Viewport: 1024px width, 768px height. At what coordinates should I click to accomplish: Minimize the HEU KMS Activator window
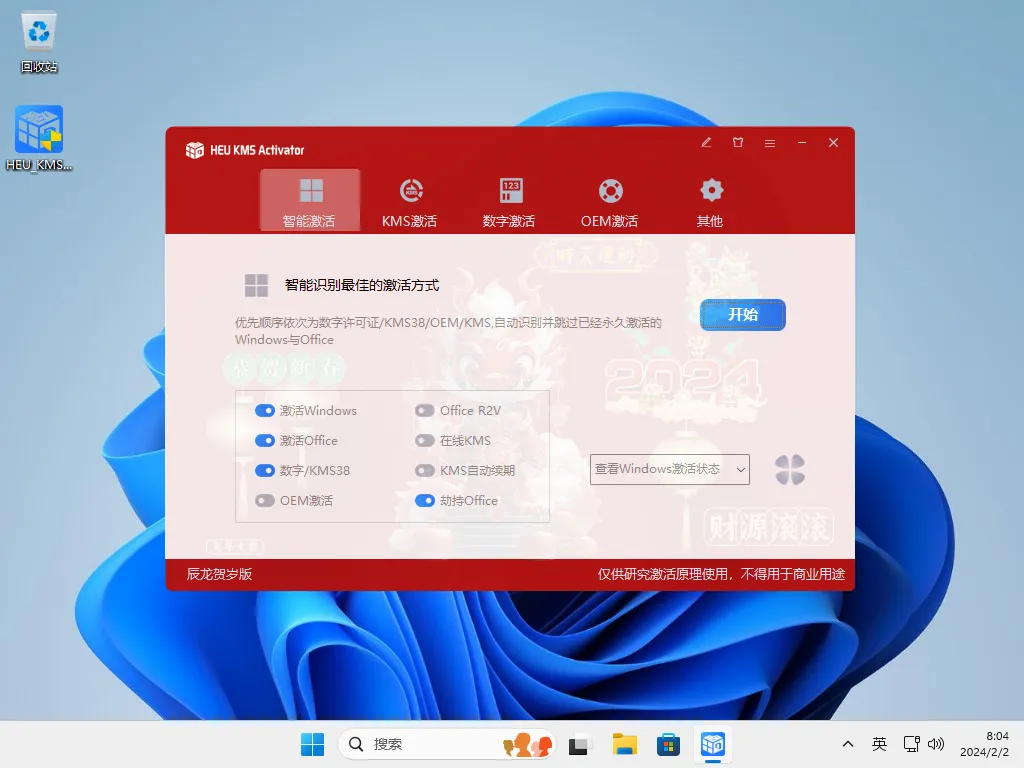tap(802, 142)
